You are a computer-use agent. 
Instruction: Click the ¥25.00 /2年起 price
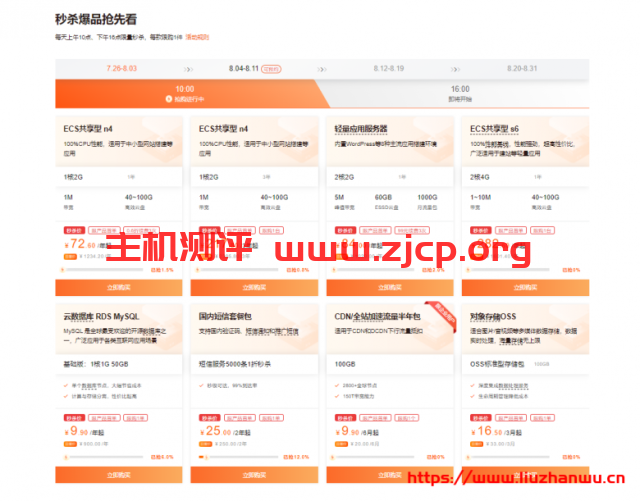[225, 431]
